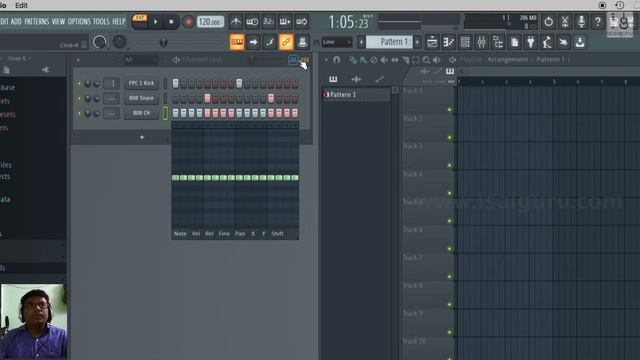
Task: Click the 808 Snare channel button
Action: 141,98
